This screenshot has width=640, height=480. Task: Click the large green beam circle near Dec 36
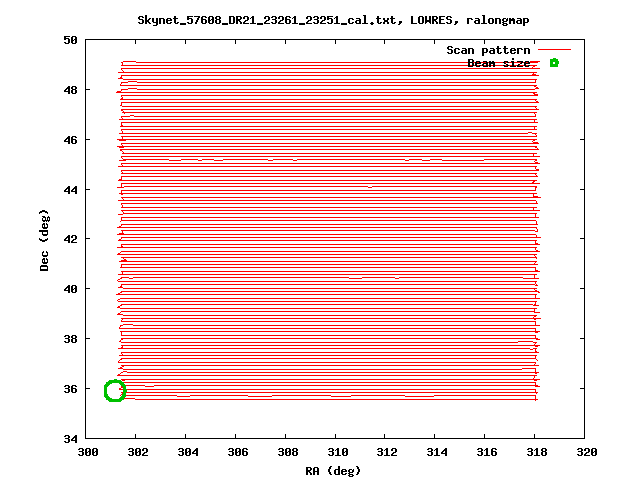(x=115, y=391)
